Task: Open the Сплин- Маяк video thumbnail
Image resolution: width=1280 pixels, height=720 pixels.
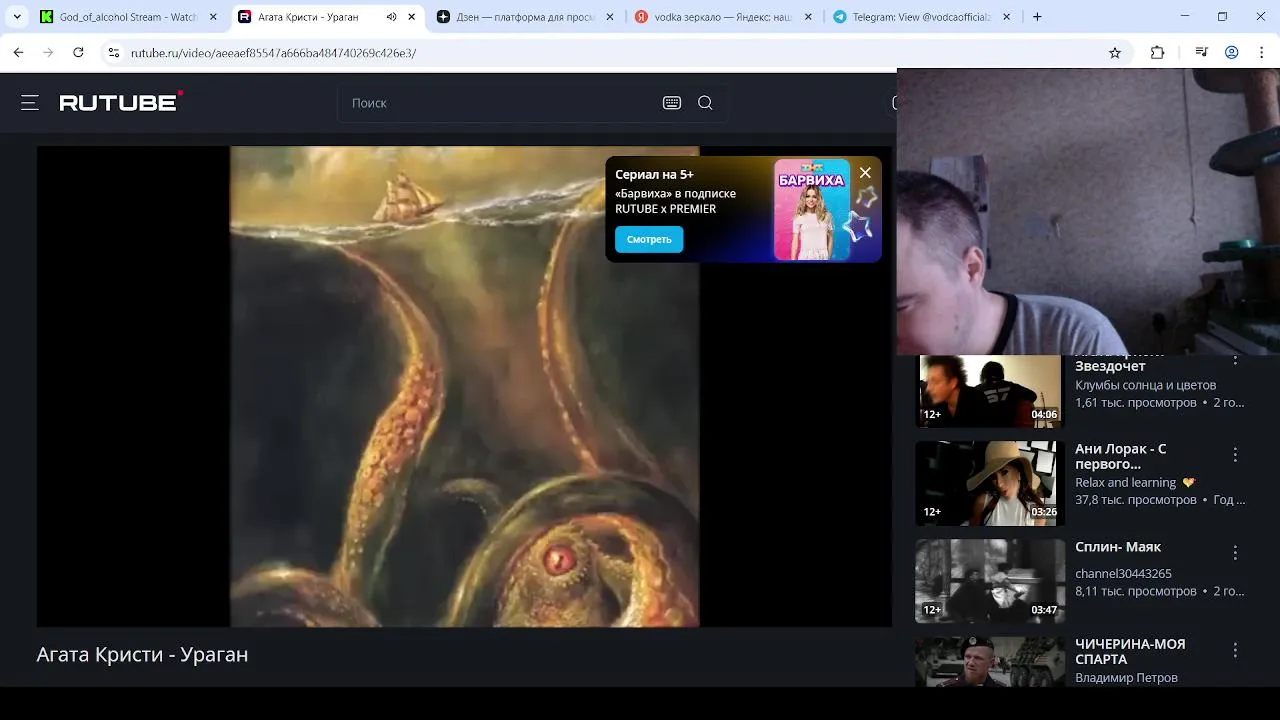Action: [990, 581]
